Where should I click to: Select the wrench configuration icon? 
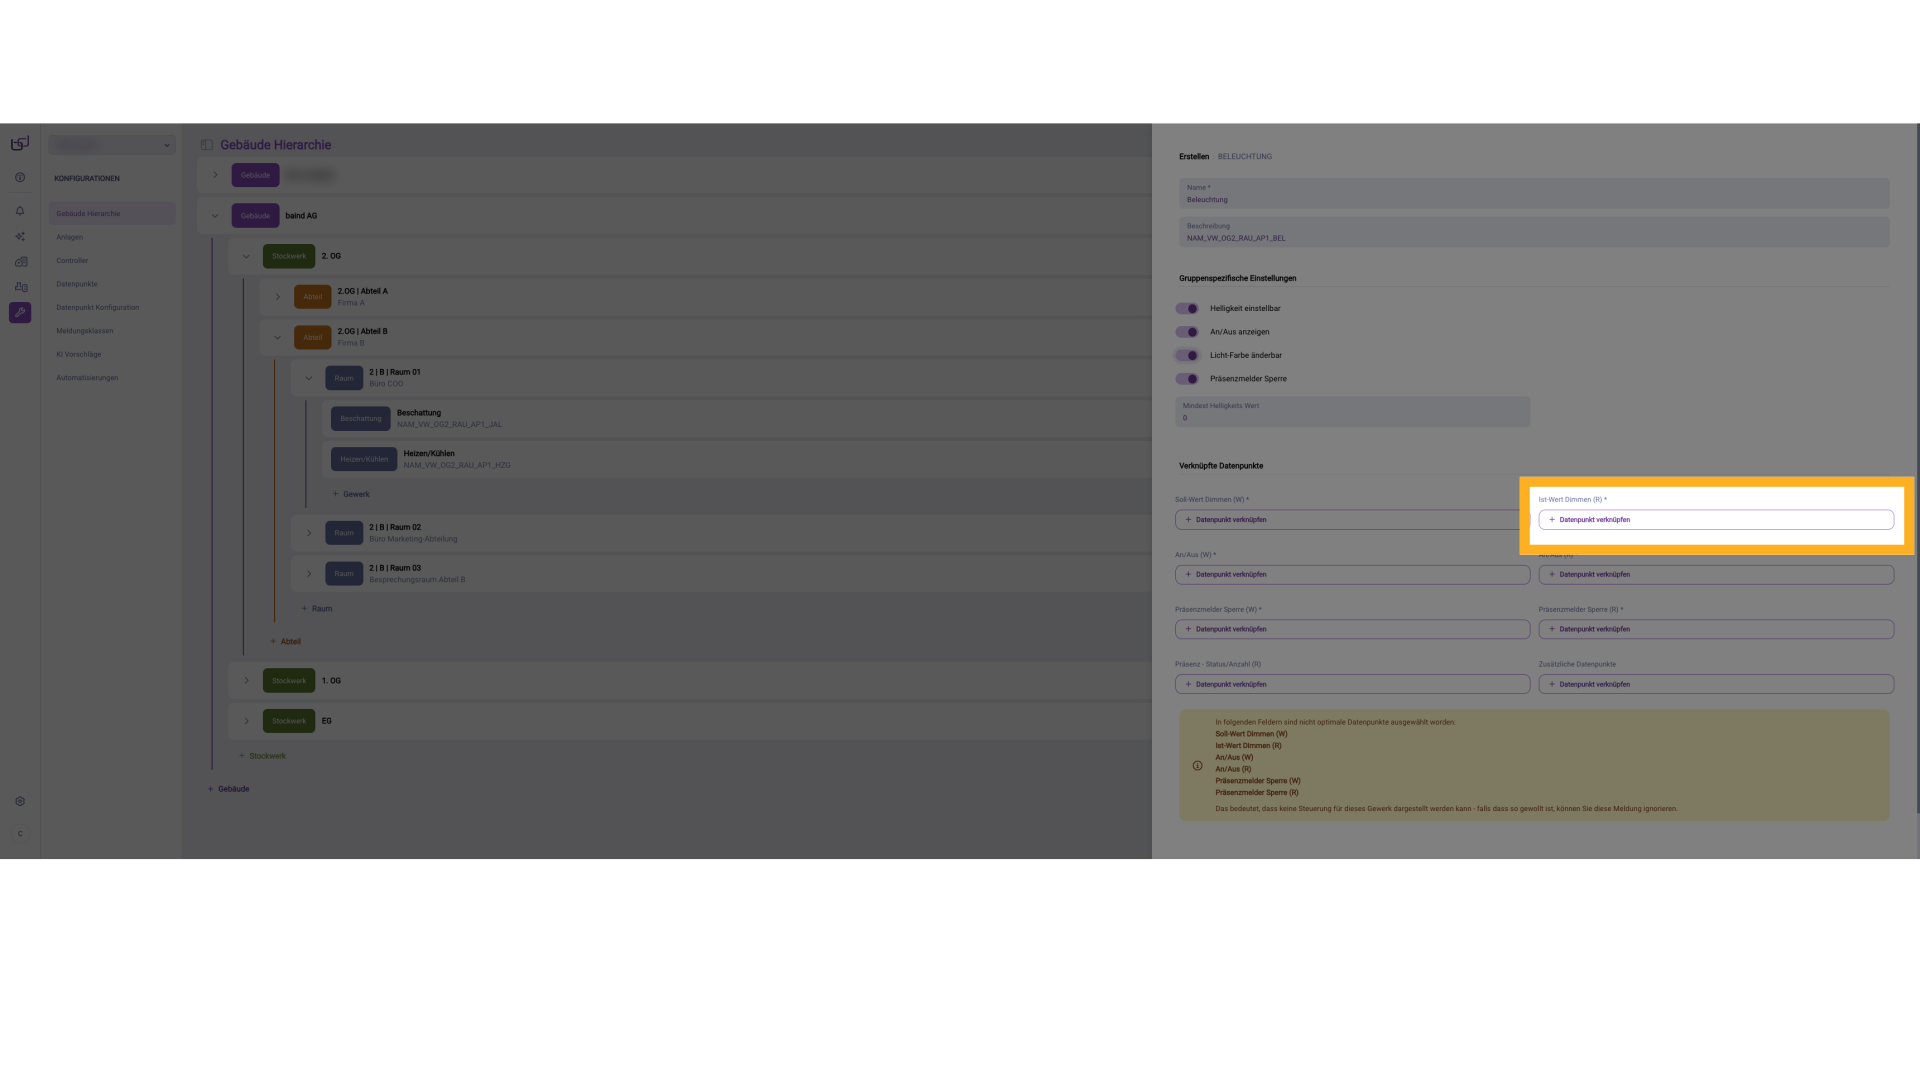click(x=20, y=313)
